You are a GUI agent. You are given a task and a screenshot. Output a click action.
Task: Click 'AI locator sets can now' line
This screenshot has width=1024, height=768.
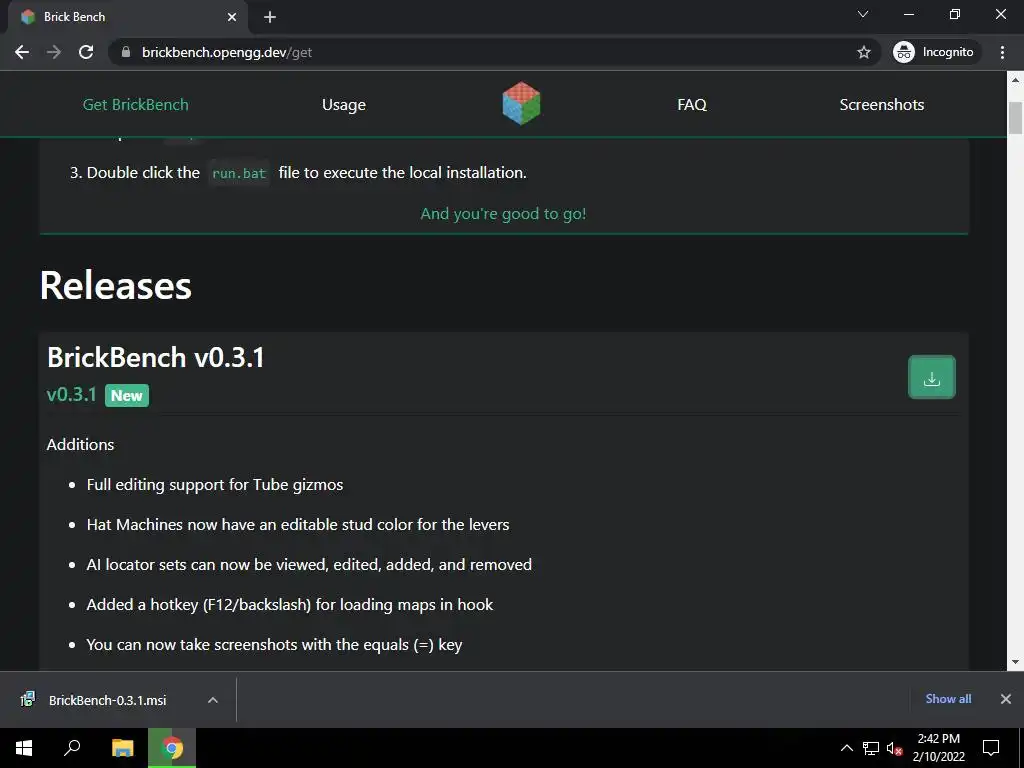[x=309, y=564]
